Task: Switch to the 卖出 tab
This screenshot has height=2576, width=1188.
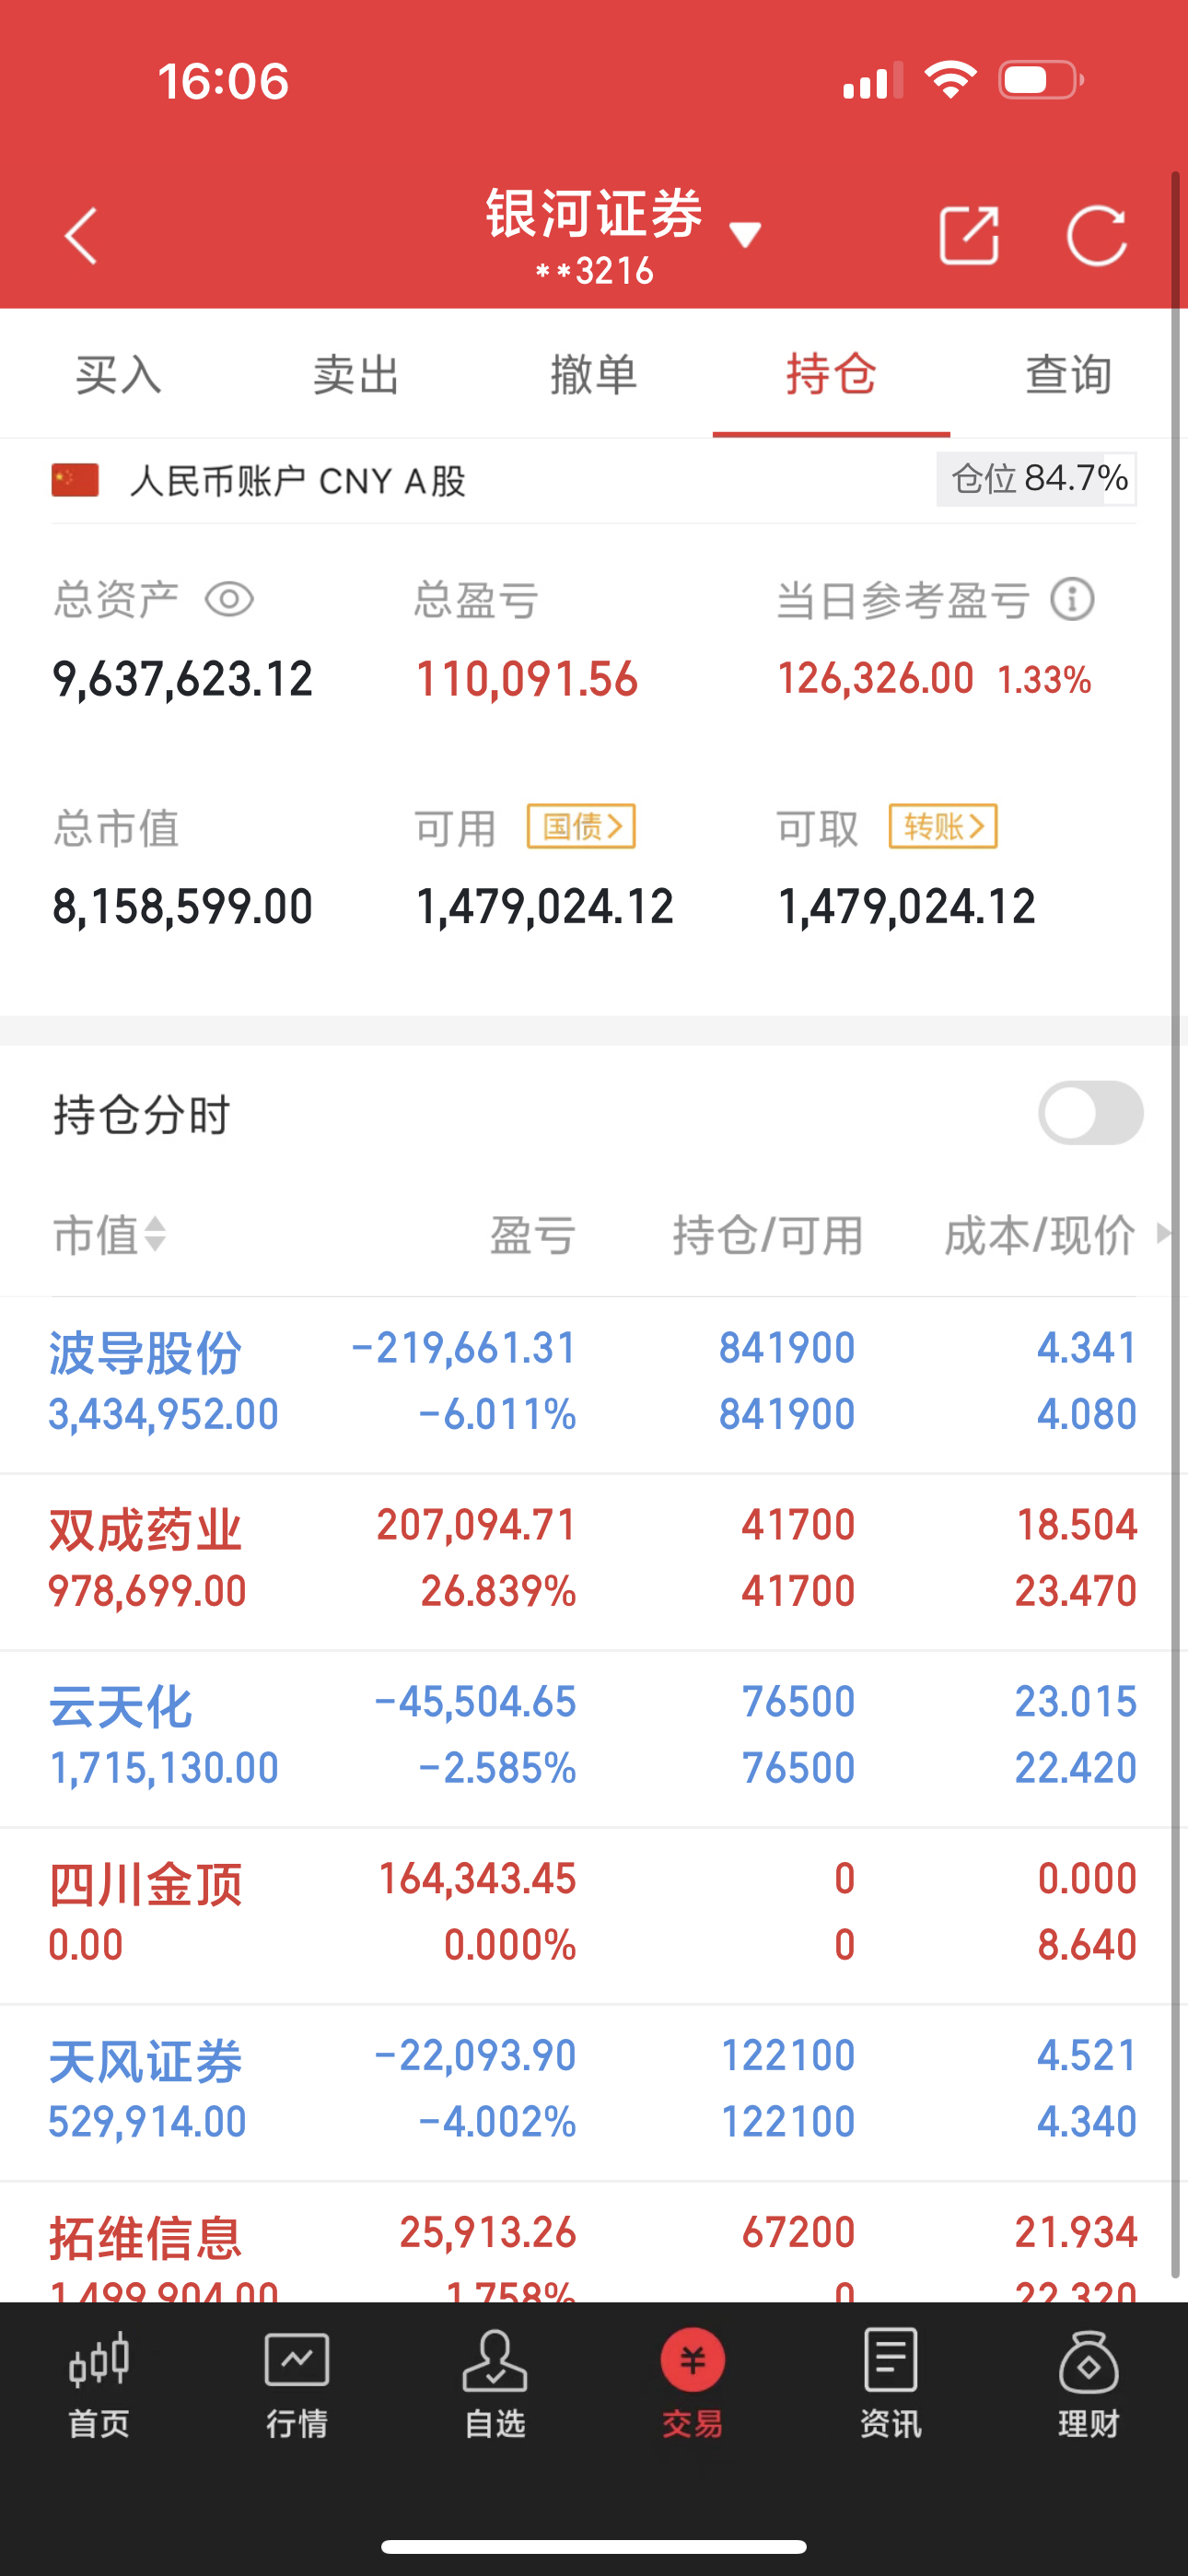Action: tap(356, 375)
